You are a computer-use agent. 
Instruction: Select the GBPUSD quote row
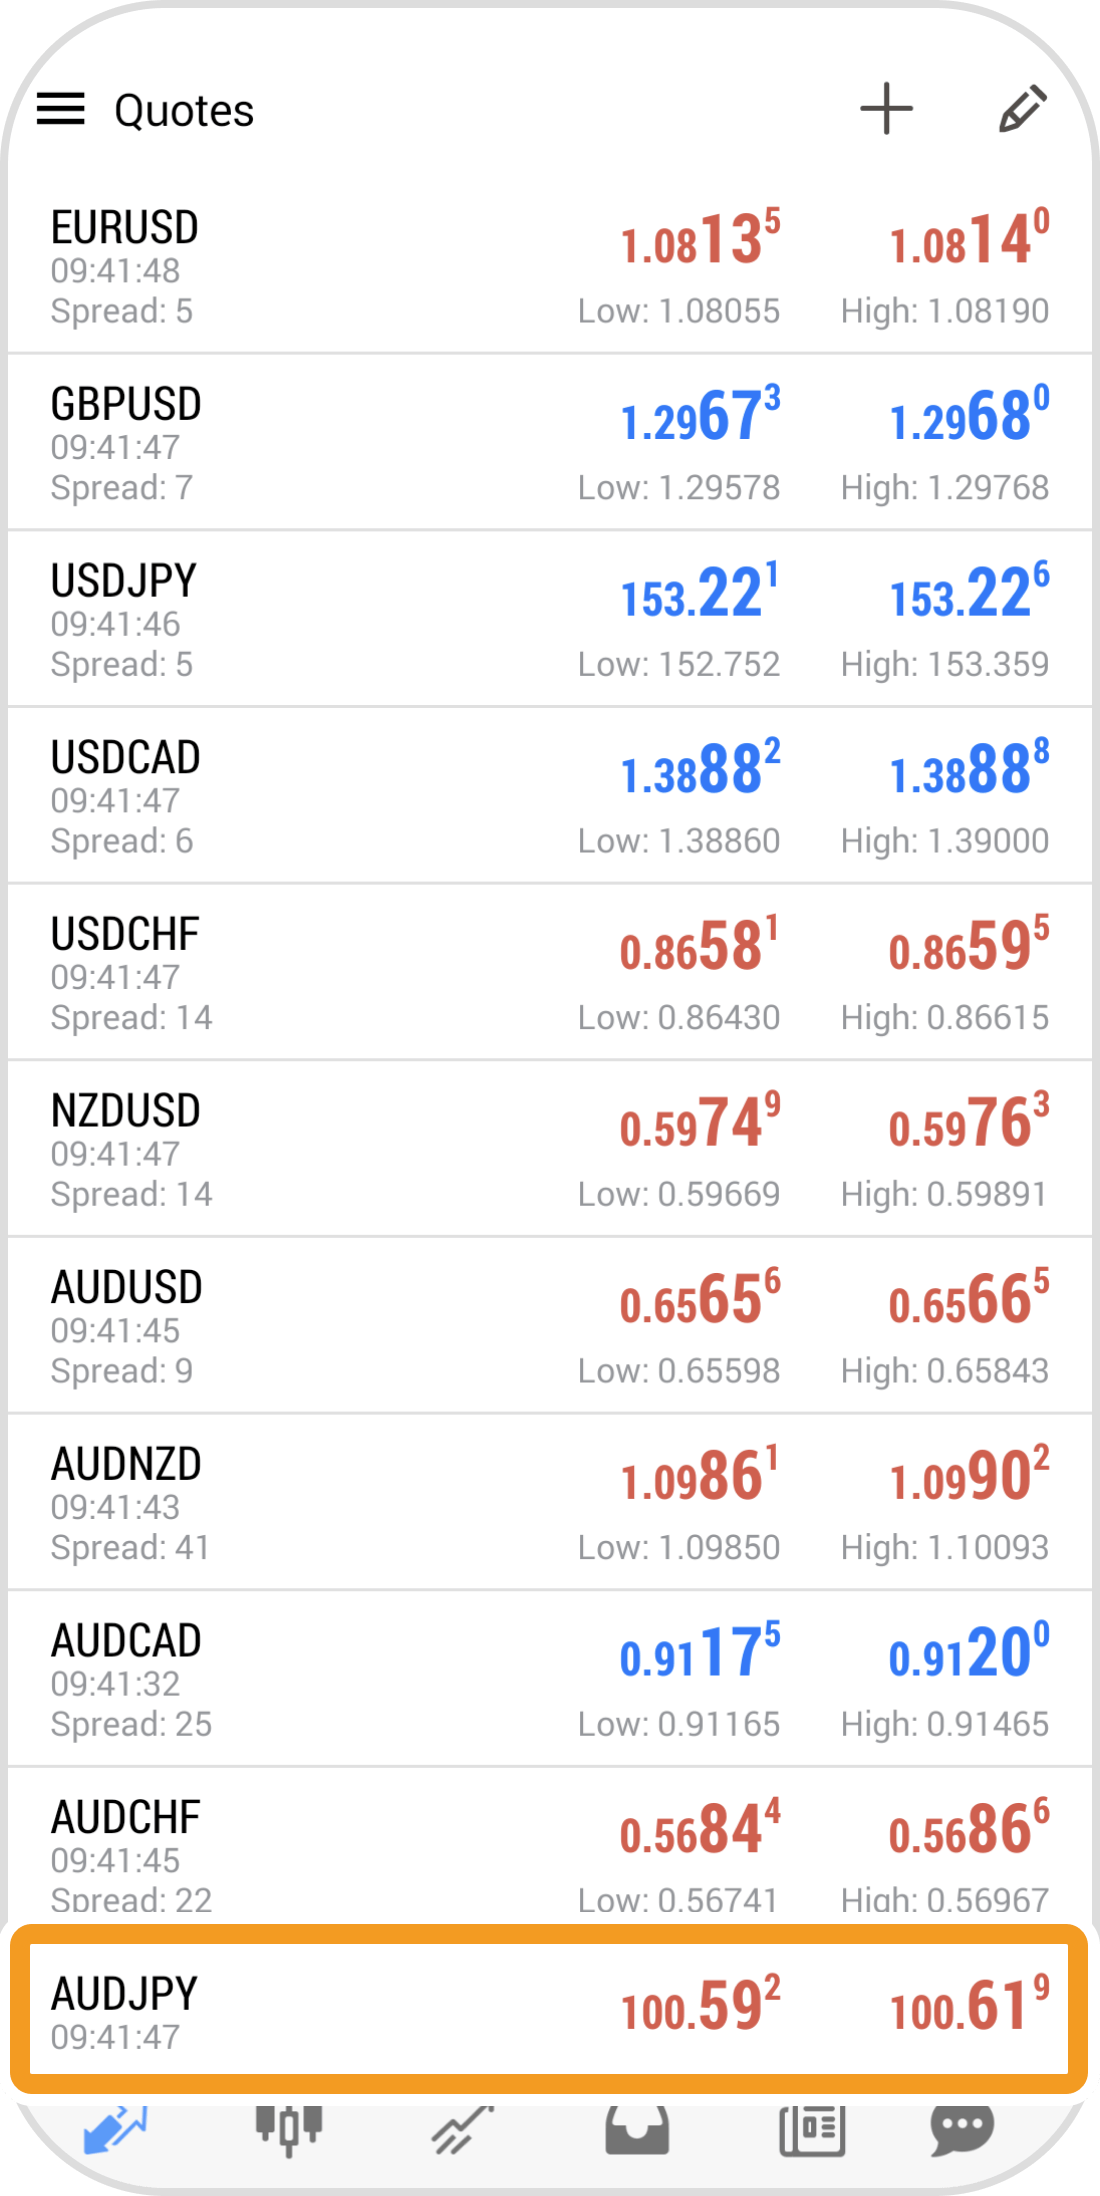(x=550, y=442)
